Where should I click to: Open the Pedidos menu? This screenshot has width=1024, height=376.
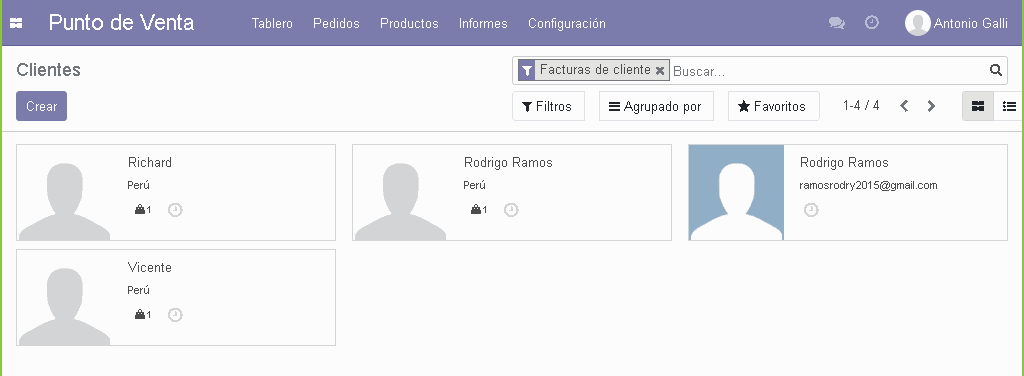click(x=336, y=24)
